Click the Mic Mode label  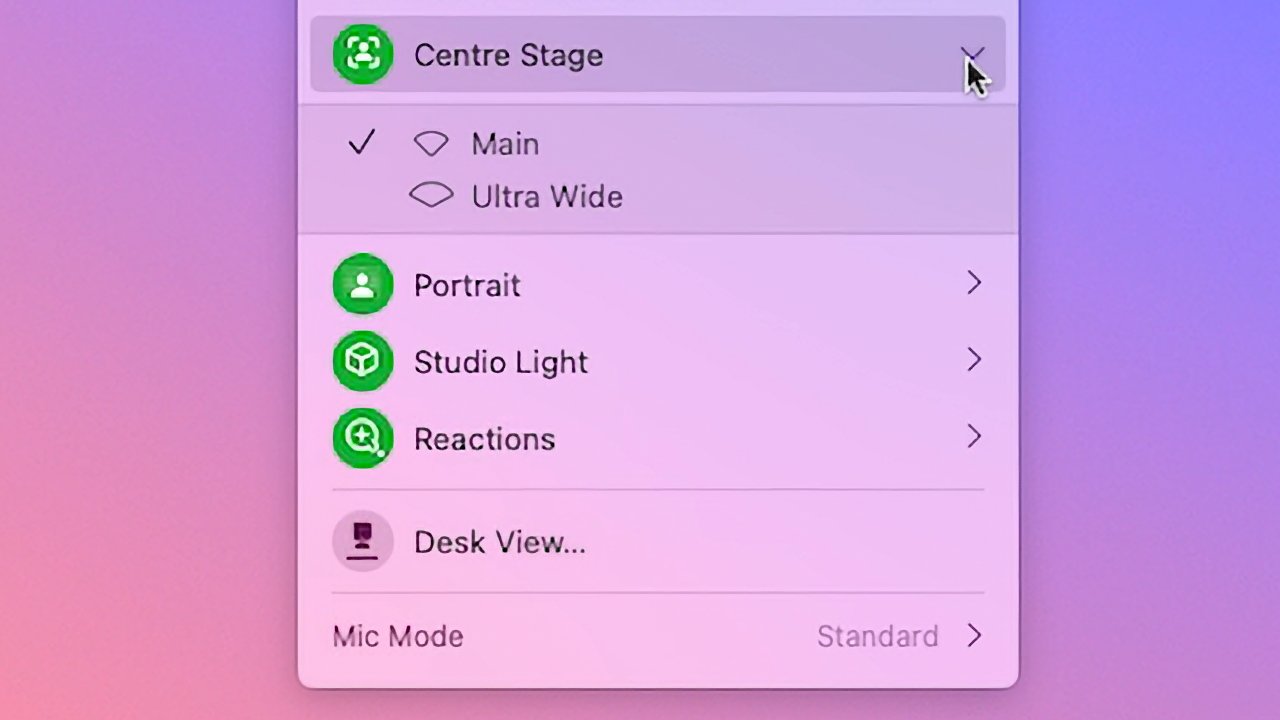coord(398,636)
